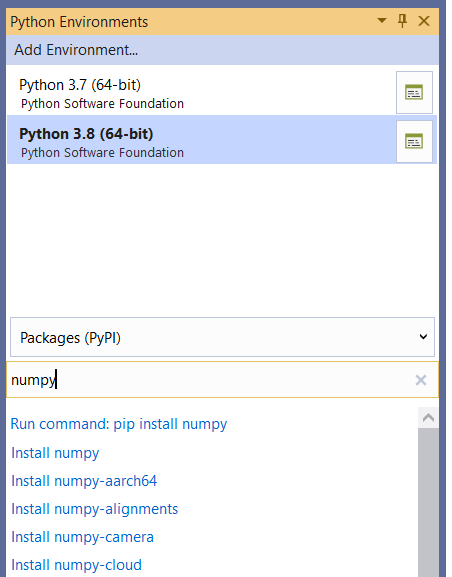Choose Install numpy from the results
The height and width of the screenshot is (577, 452).
click(x=55, y=453)
